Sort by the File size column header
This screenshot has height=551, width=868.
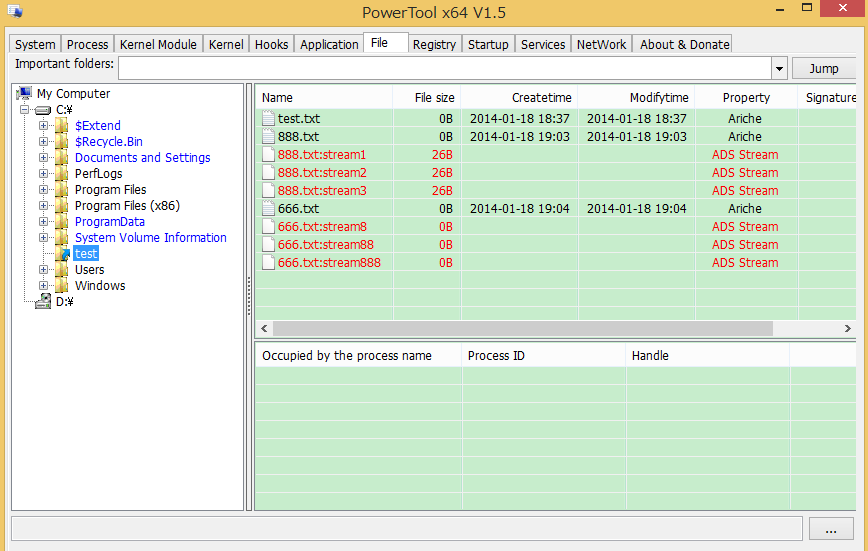pyautogui.click(x=427, y=97)
